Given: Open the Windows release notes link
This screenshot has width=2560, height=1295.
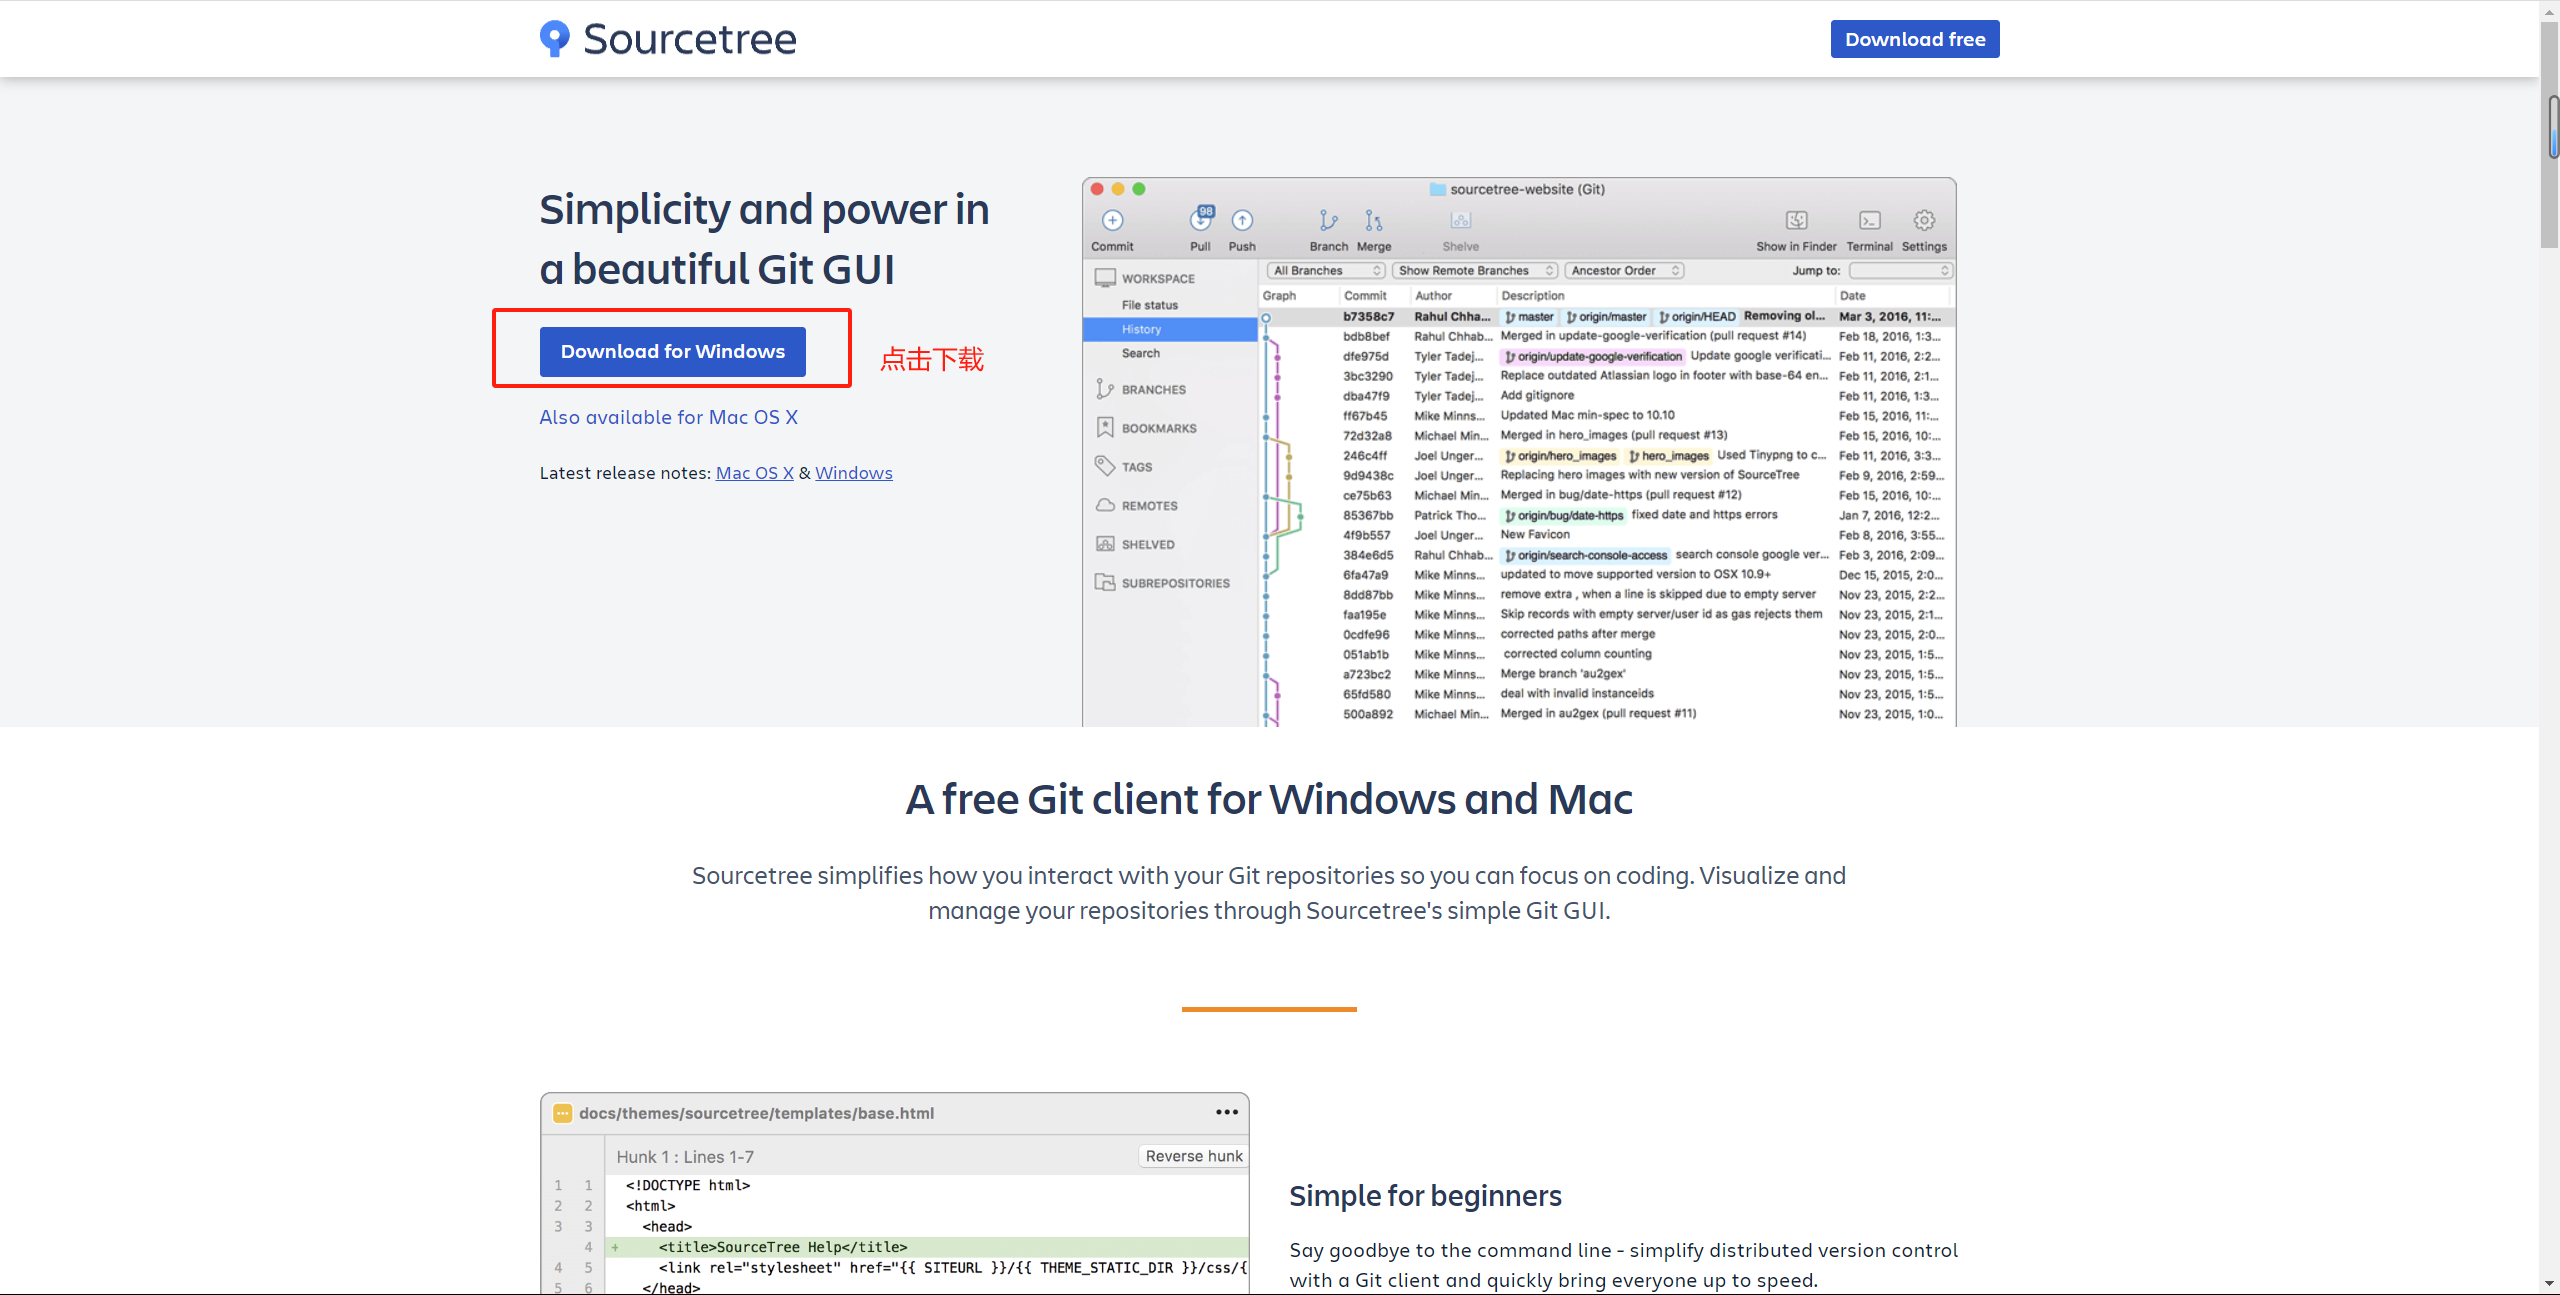Looking at the screenshot, I should [853, 473].
